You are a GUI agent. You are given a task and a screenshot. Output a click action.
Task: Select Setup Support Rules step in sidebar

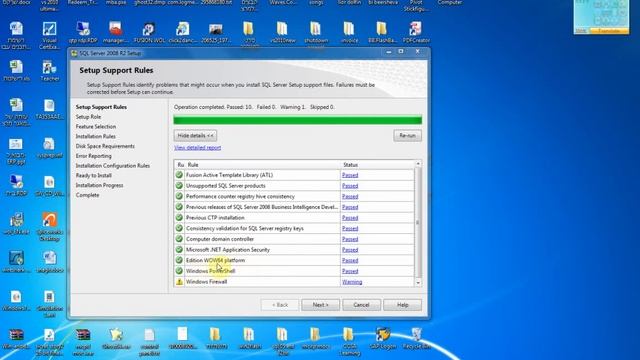click(101, 107)
